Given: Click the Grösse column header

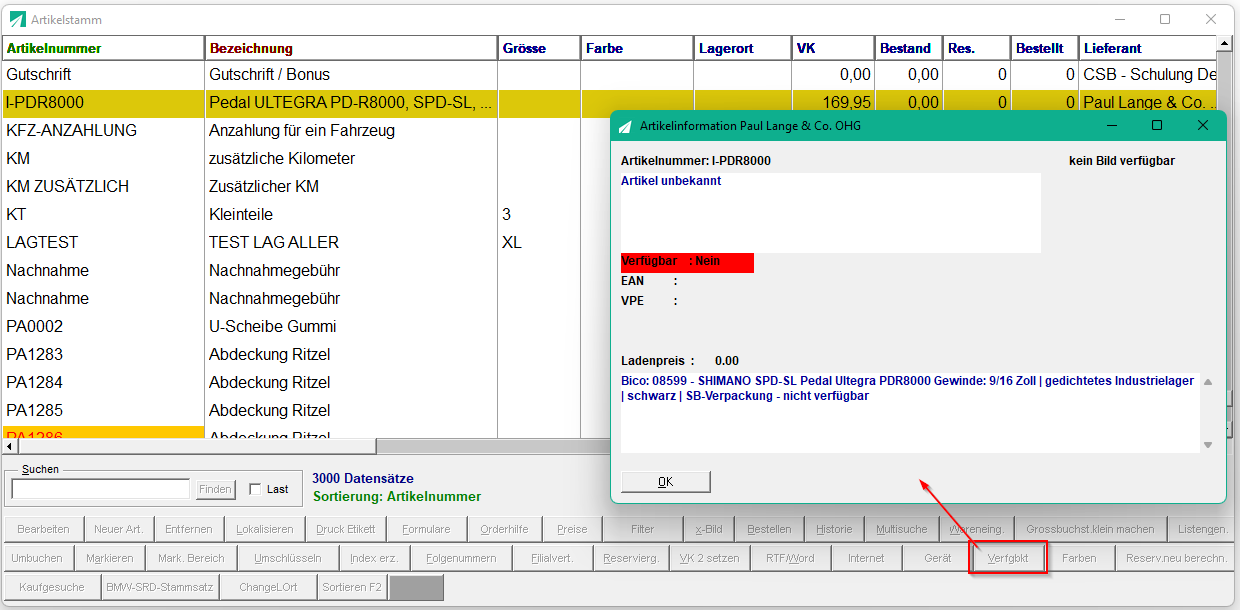Looking at the screenshot, I should pos(539,48).
